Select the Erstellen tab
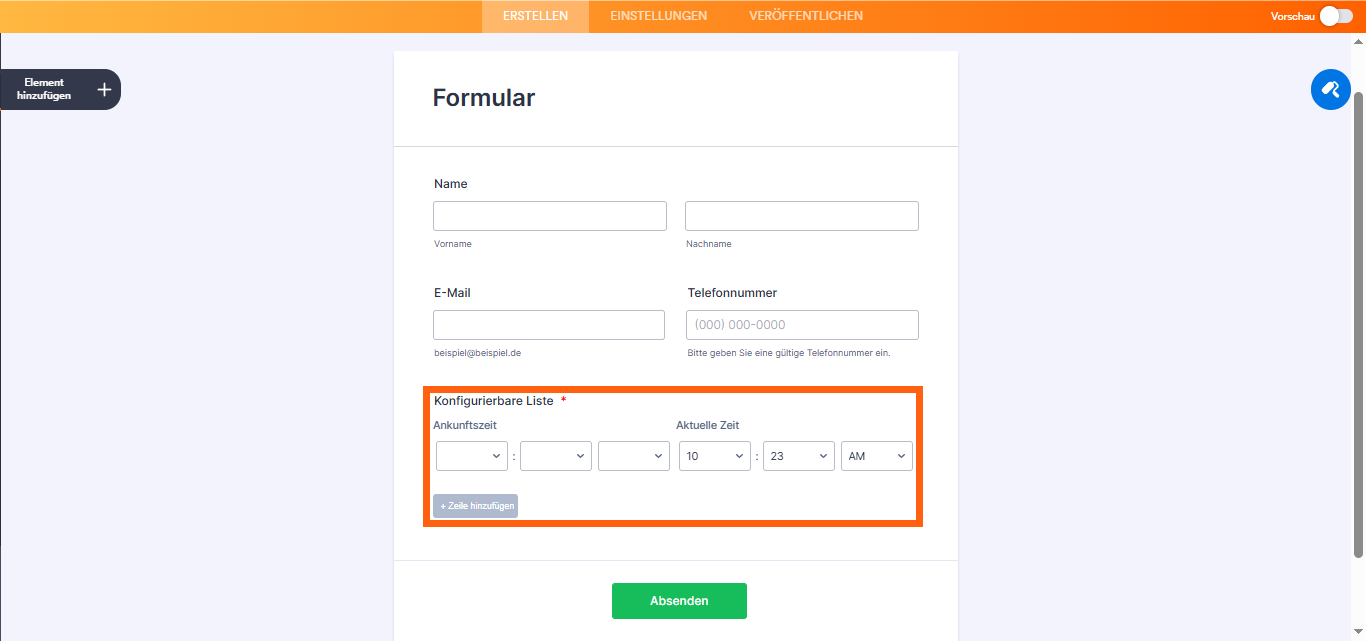This screenshot has width=1366, height=641. 536,16
